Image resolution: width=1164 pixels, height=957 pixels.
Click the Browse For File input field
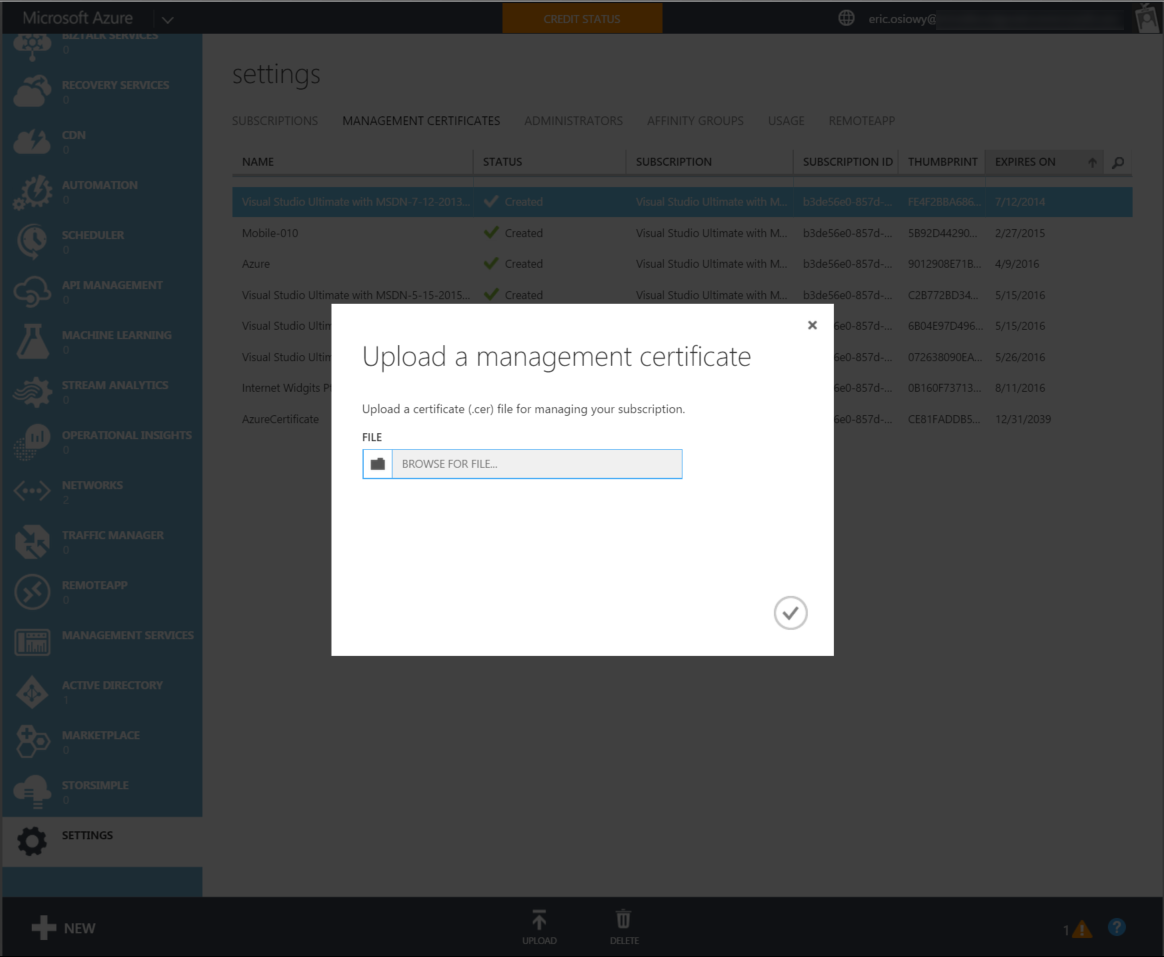pyautogui.click(x=537, y=464)
